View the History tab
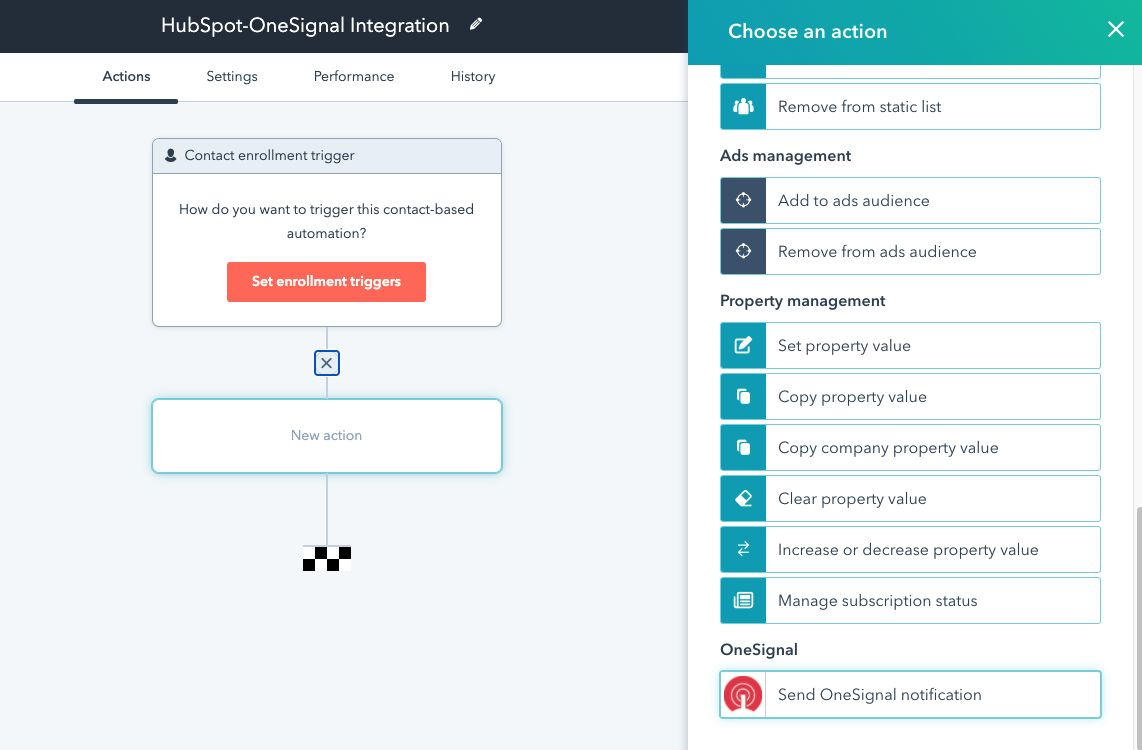Viewport: 1142px width, 750px height. coord(473,76)
